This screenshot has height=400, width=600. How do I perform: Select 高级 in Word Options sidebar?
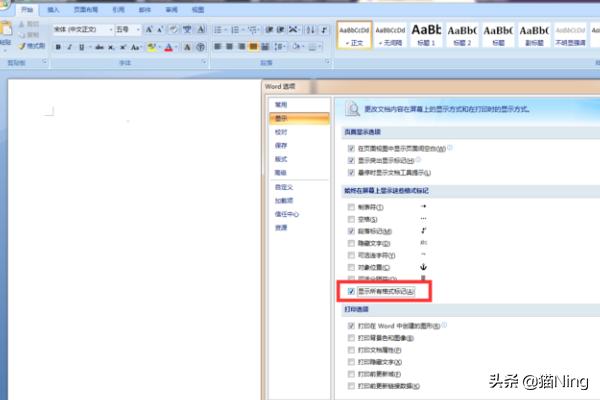[x=281, y=173]
